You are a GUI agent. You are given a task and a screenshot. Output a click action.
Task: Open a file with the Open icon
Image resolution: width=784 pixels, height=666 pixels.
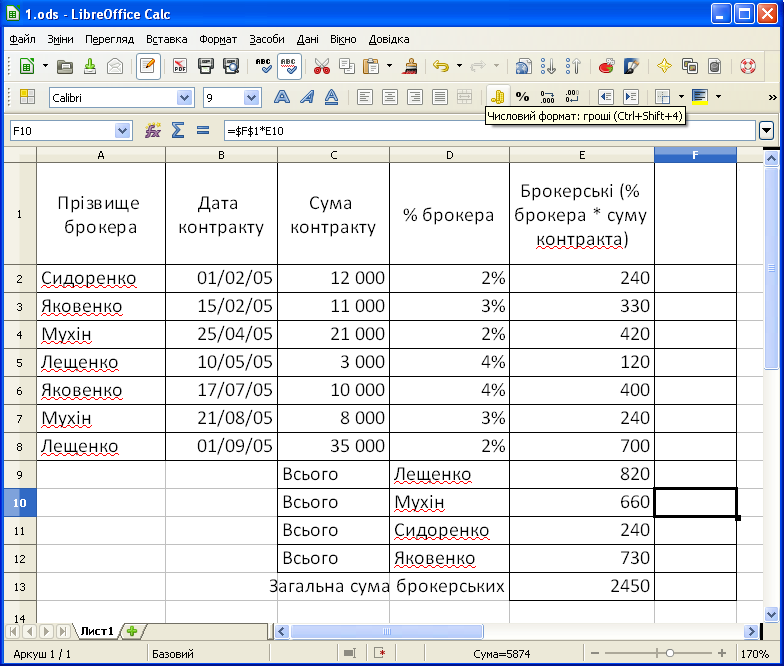(x=65, y=66)
